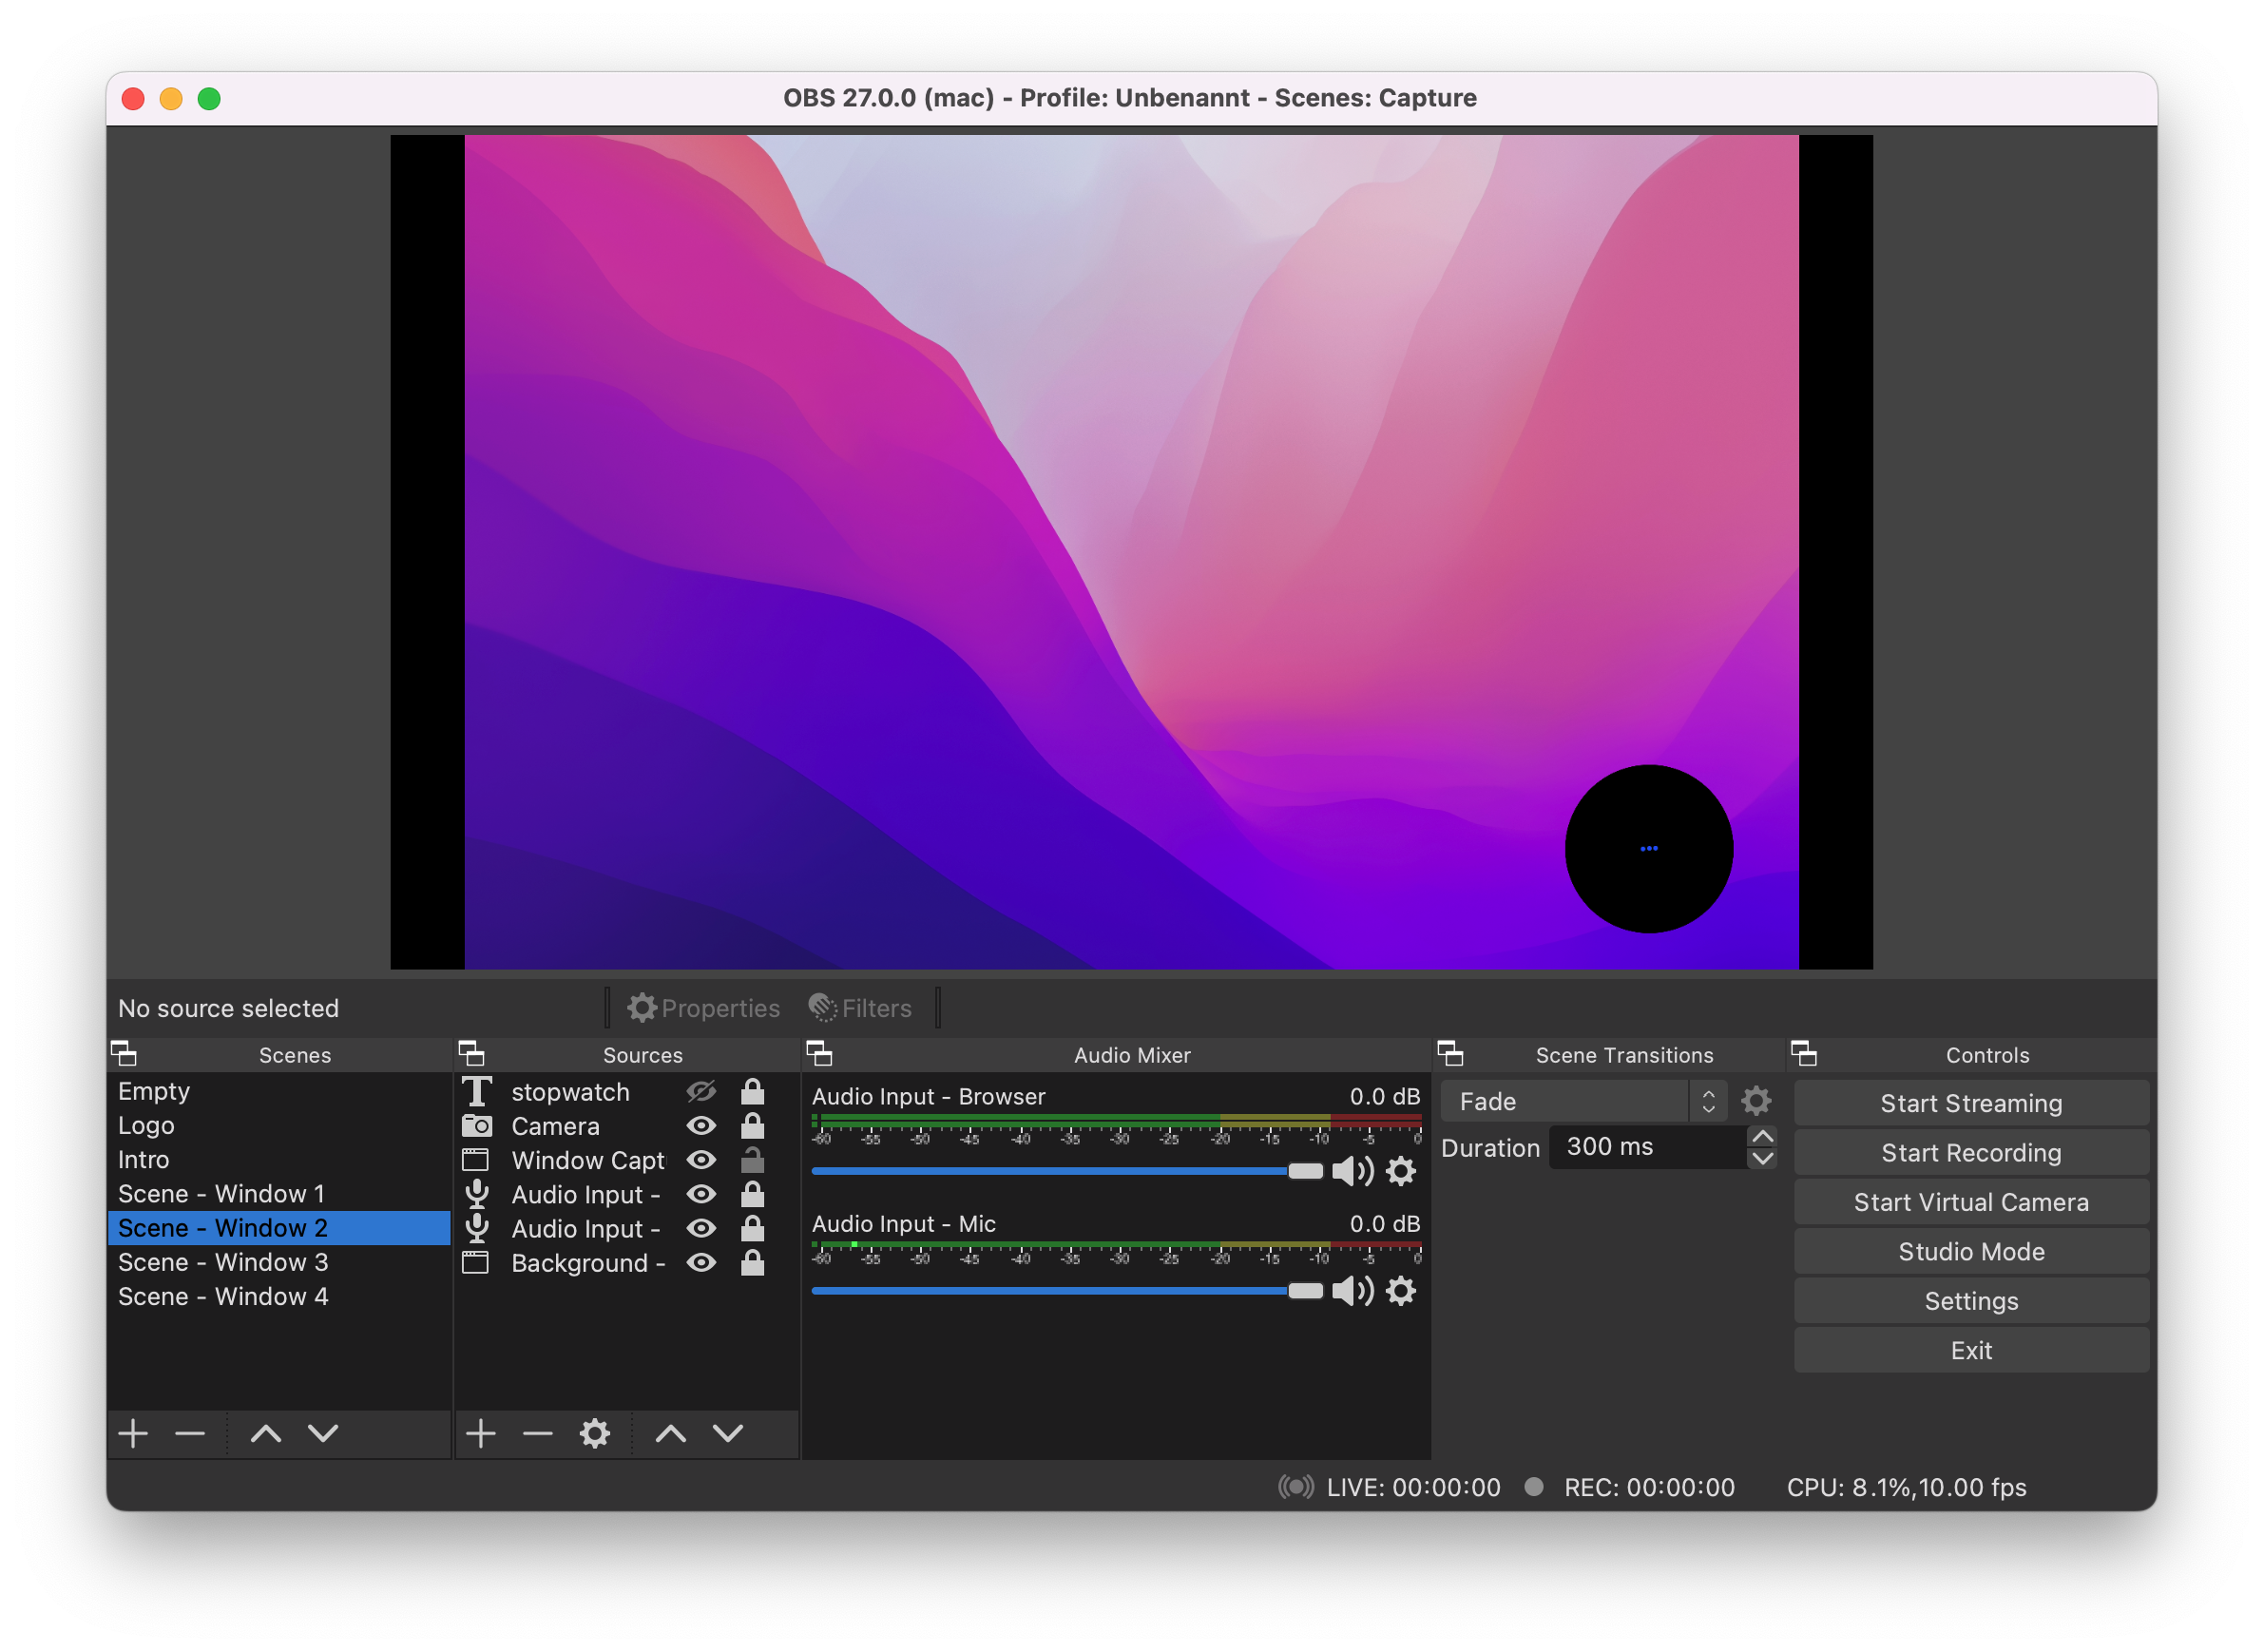Screen dimensions: 2264x1652
Task: Remove selected source with minus icon
Action: tap(538, 1433)
